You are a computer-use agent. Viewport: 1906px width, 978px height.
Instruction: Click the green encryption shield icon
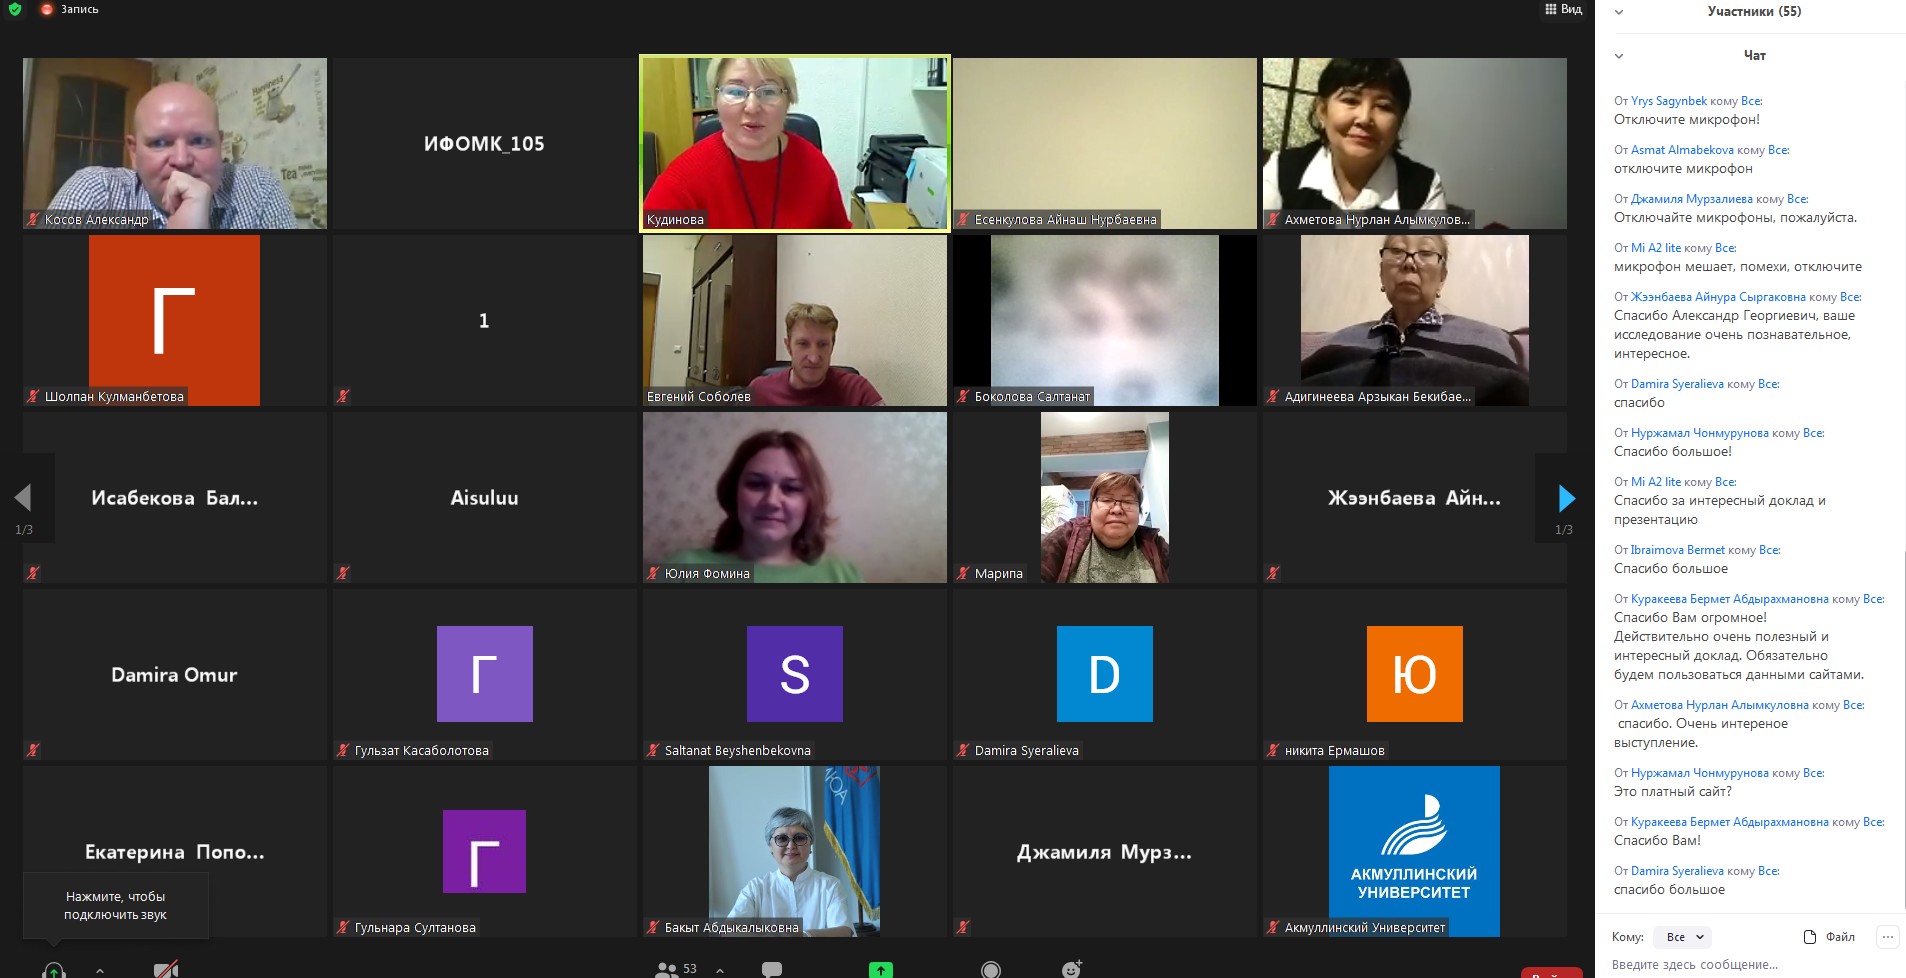15,9
